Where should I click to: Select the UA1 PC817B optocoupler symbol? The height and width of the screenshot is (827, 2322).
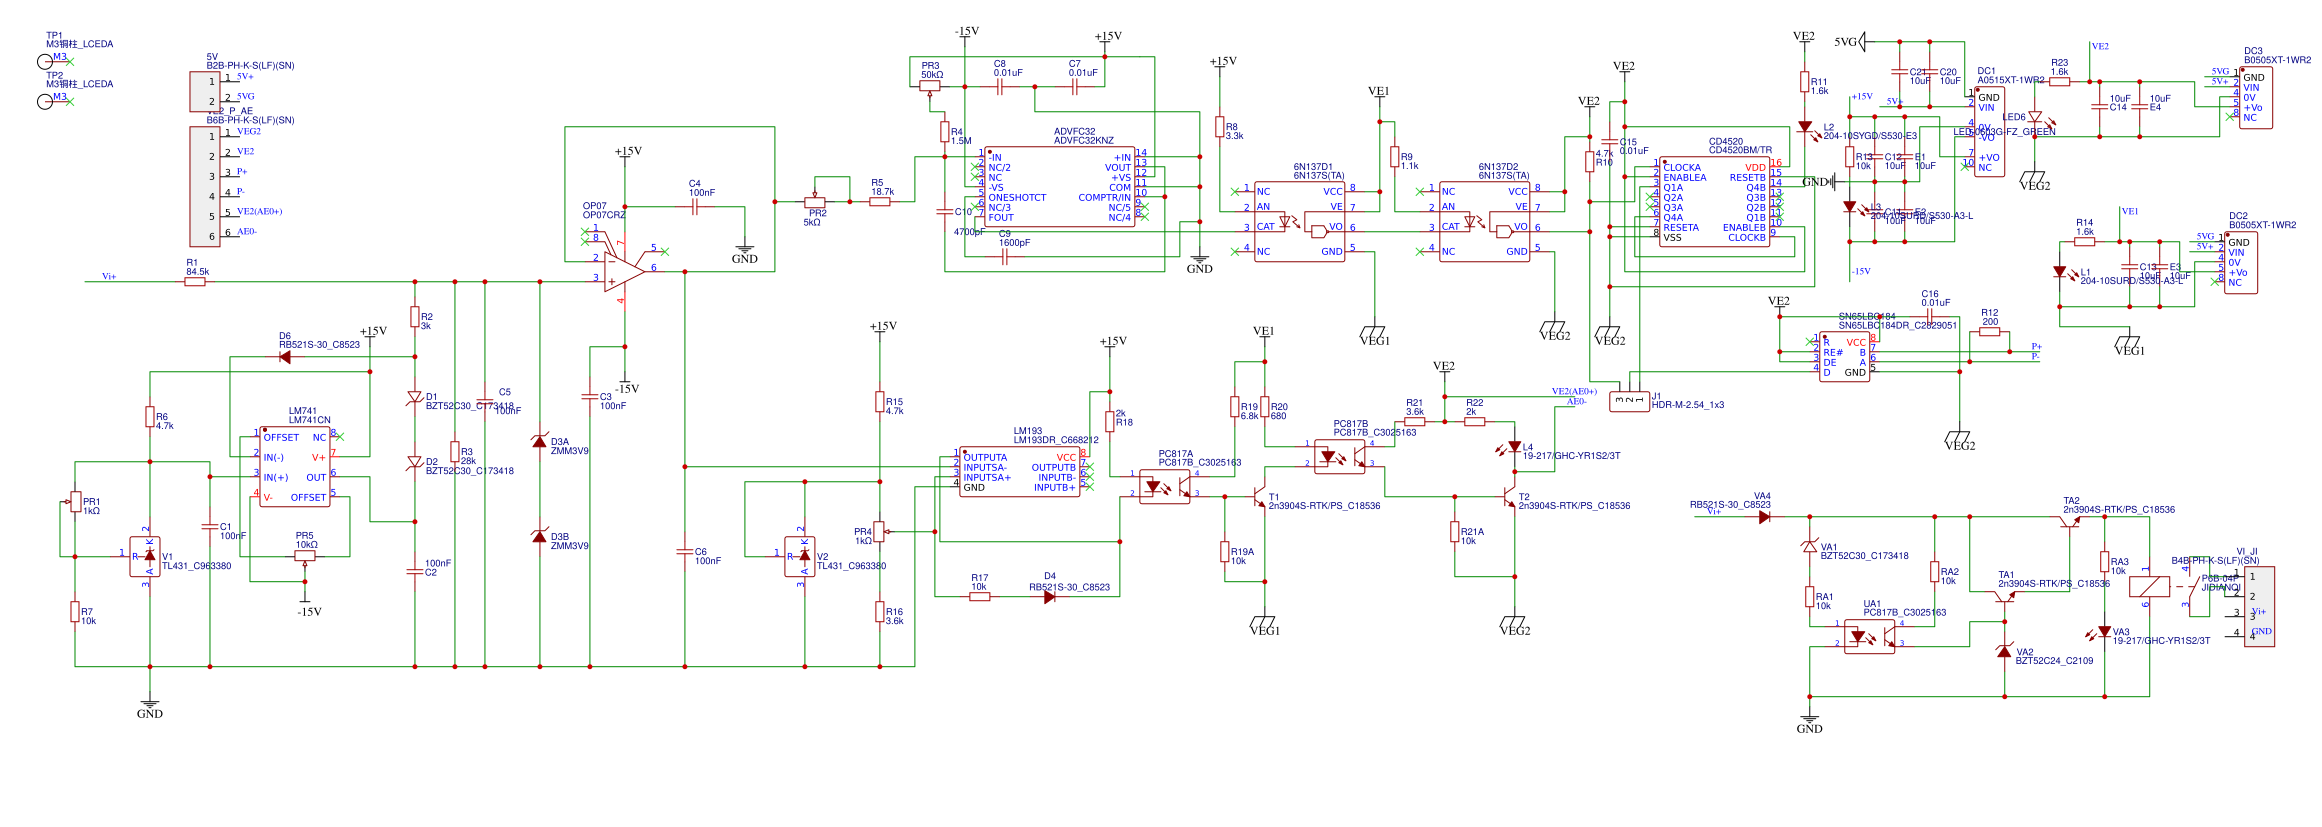click(1870, 637)
